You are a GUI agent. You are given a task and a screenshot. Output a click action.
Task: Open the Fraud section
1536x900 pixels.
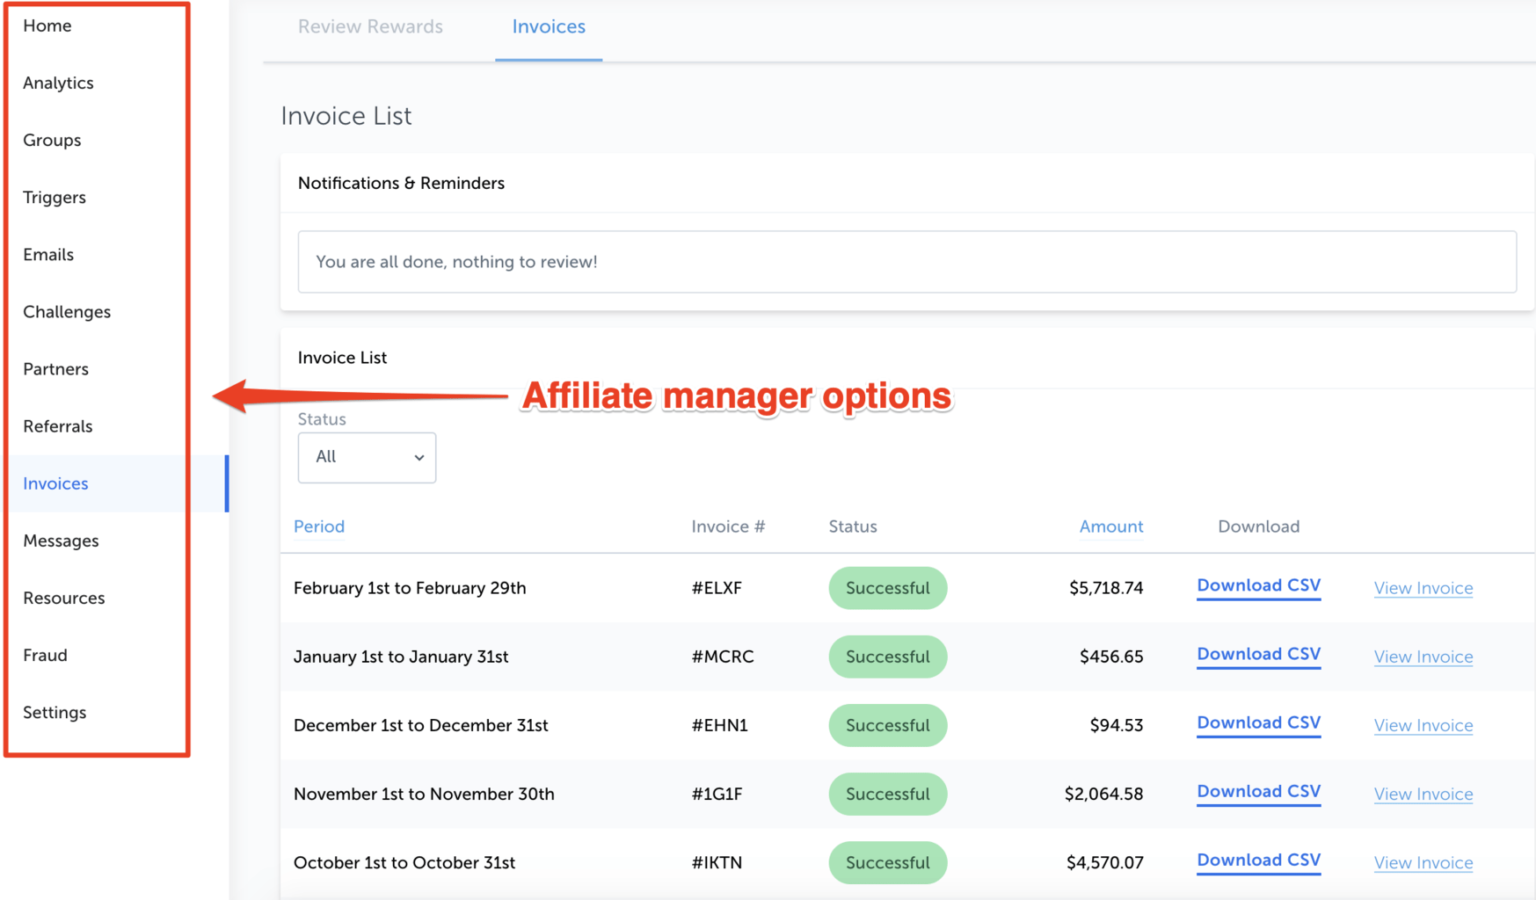45,655
